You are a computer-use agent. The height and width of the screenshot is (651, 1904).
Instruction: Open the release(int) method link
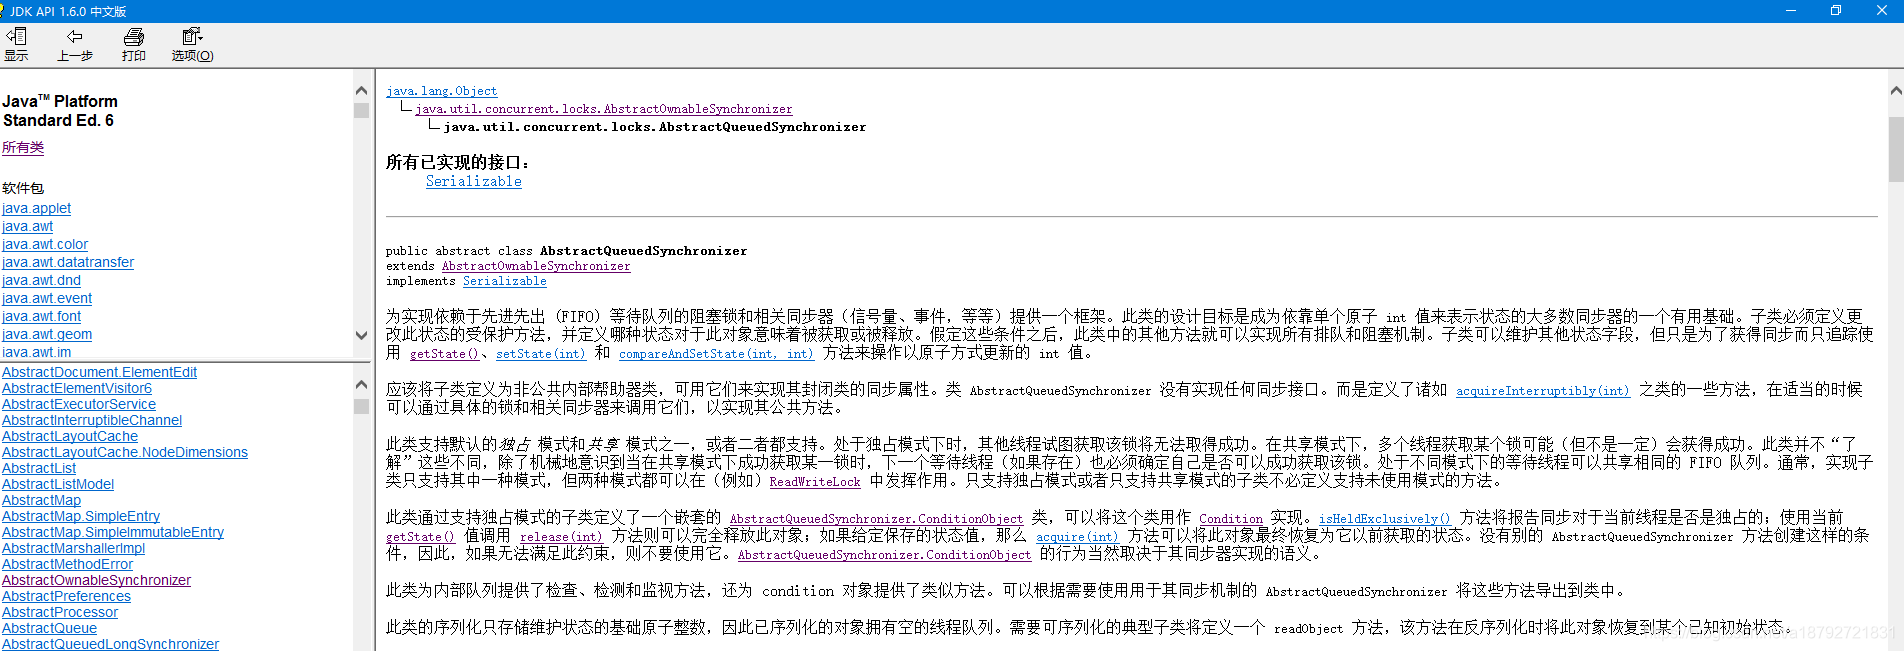tap(561, 537)
